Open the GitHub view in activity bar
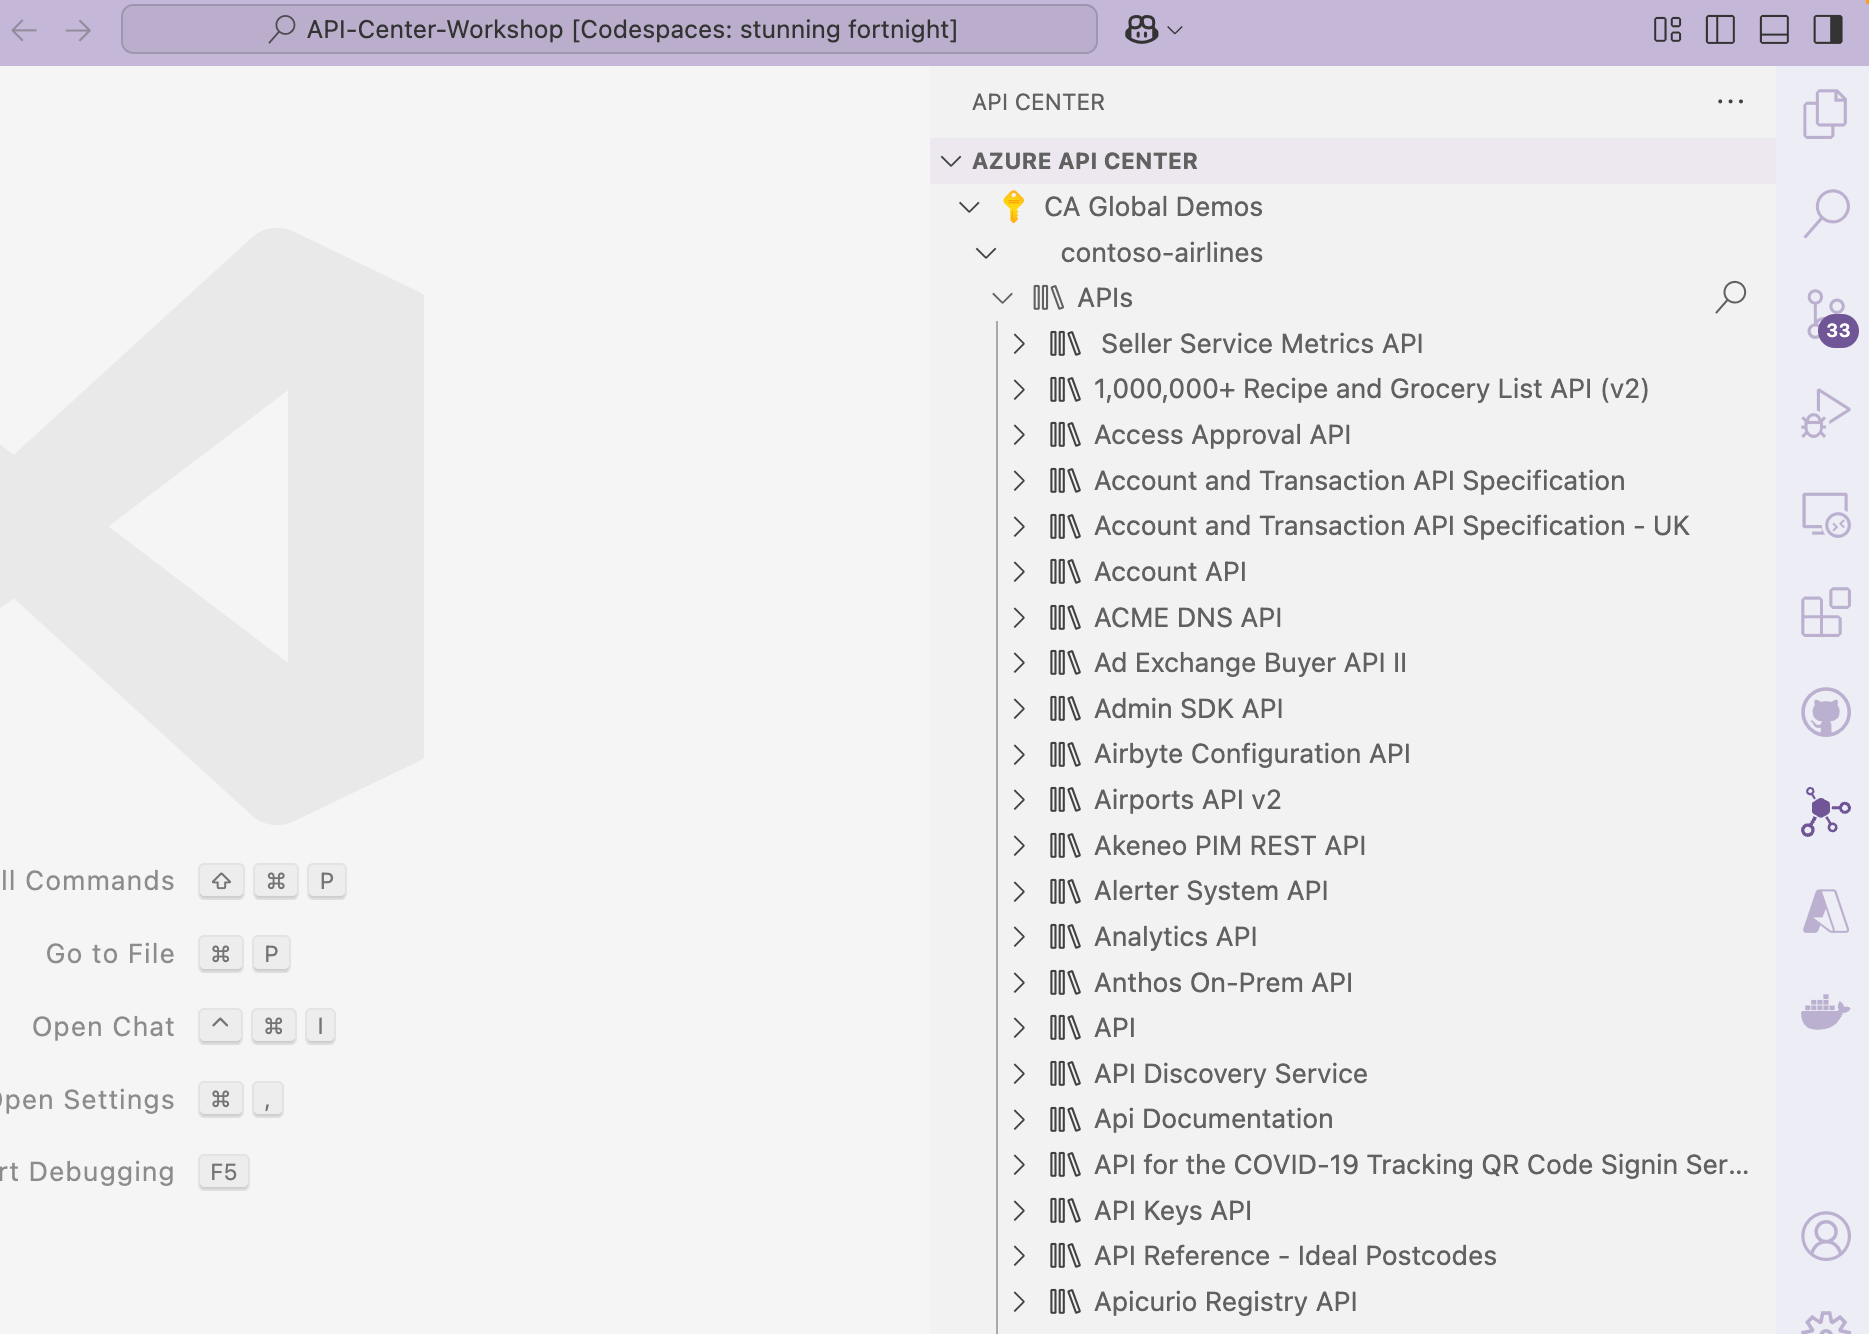Image resolution: width=1869 pixels, height=1334 pixels. pyautogui.click(x=1825, y=712)
